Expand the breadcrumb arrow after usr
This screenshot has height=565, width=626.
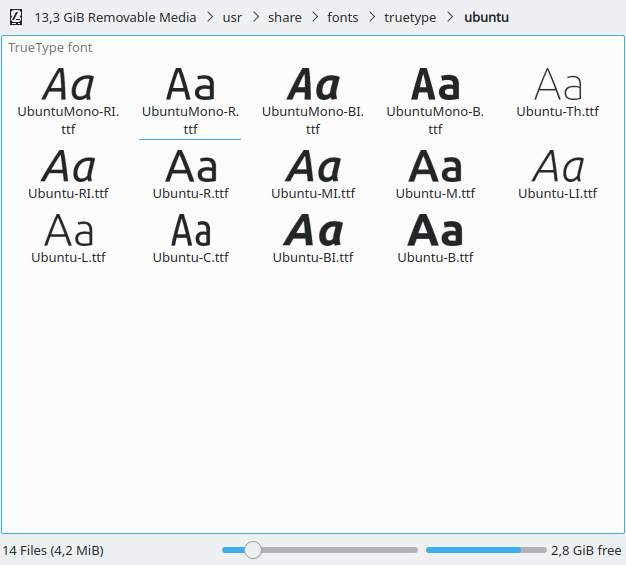point(256,17)
